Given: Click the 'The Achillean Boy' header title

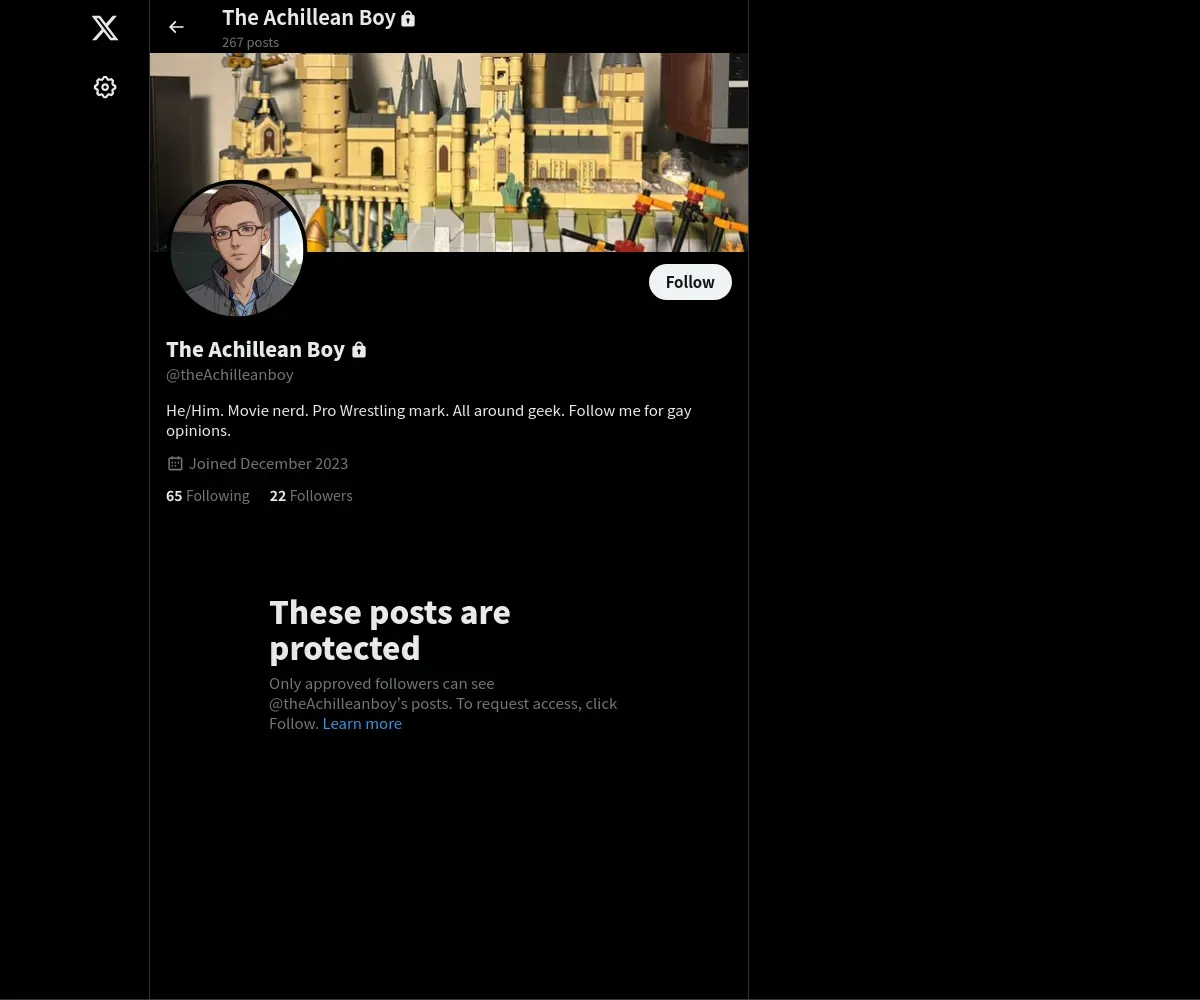Looking at the screenshot, I should pyautogui.click(x=309, y=18).
